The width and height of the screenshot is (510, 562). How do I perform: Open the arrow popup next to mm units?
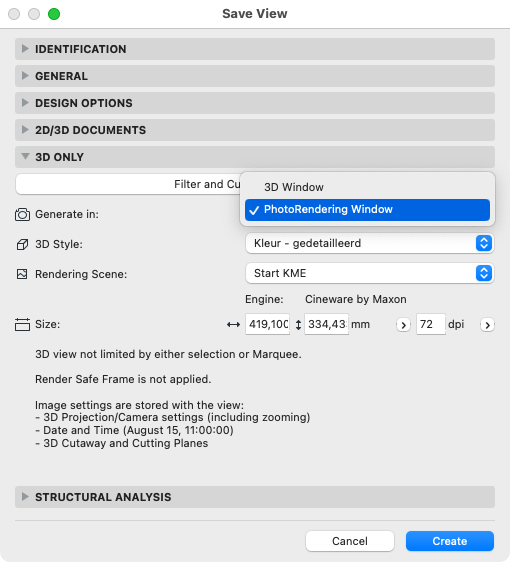(x=403, y=325)
